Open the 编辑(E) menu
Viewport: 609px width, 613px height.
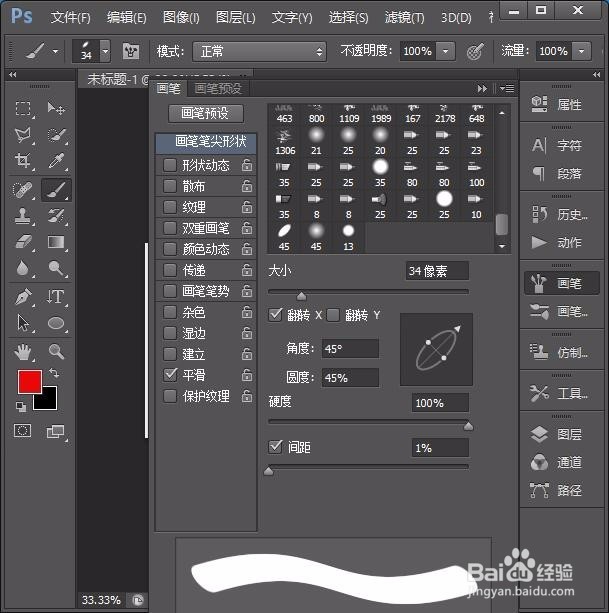point(127,18)
